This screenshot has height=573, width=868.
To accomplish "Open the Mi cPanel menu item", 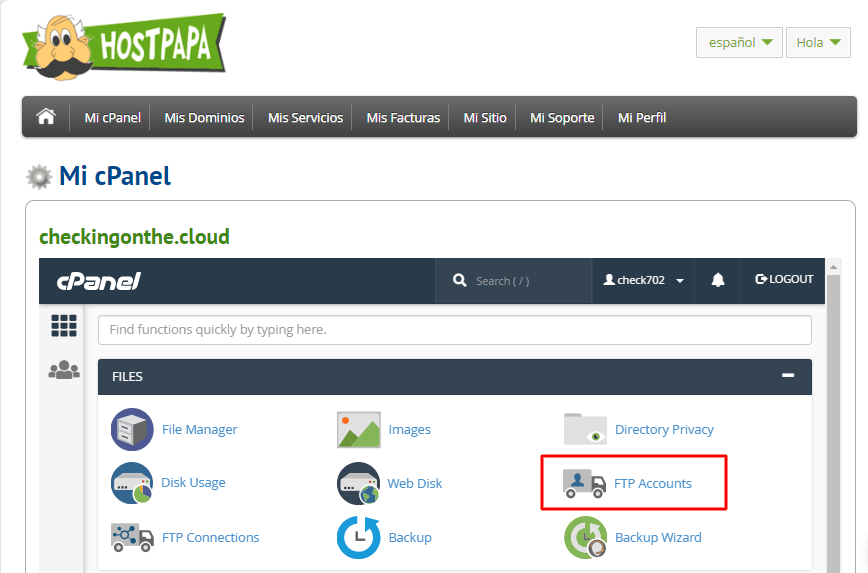I will click(112, 117).
